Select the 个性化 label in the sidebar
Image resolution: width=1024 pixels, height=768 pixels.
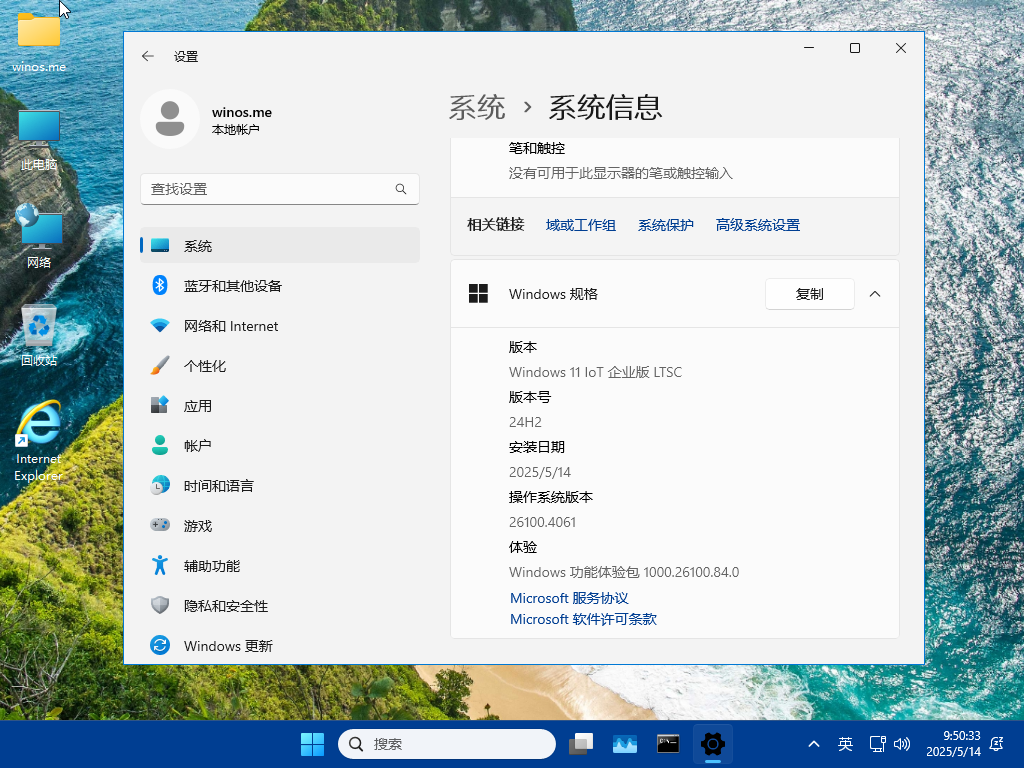(205, 366)
